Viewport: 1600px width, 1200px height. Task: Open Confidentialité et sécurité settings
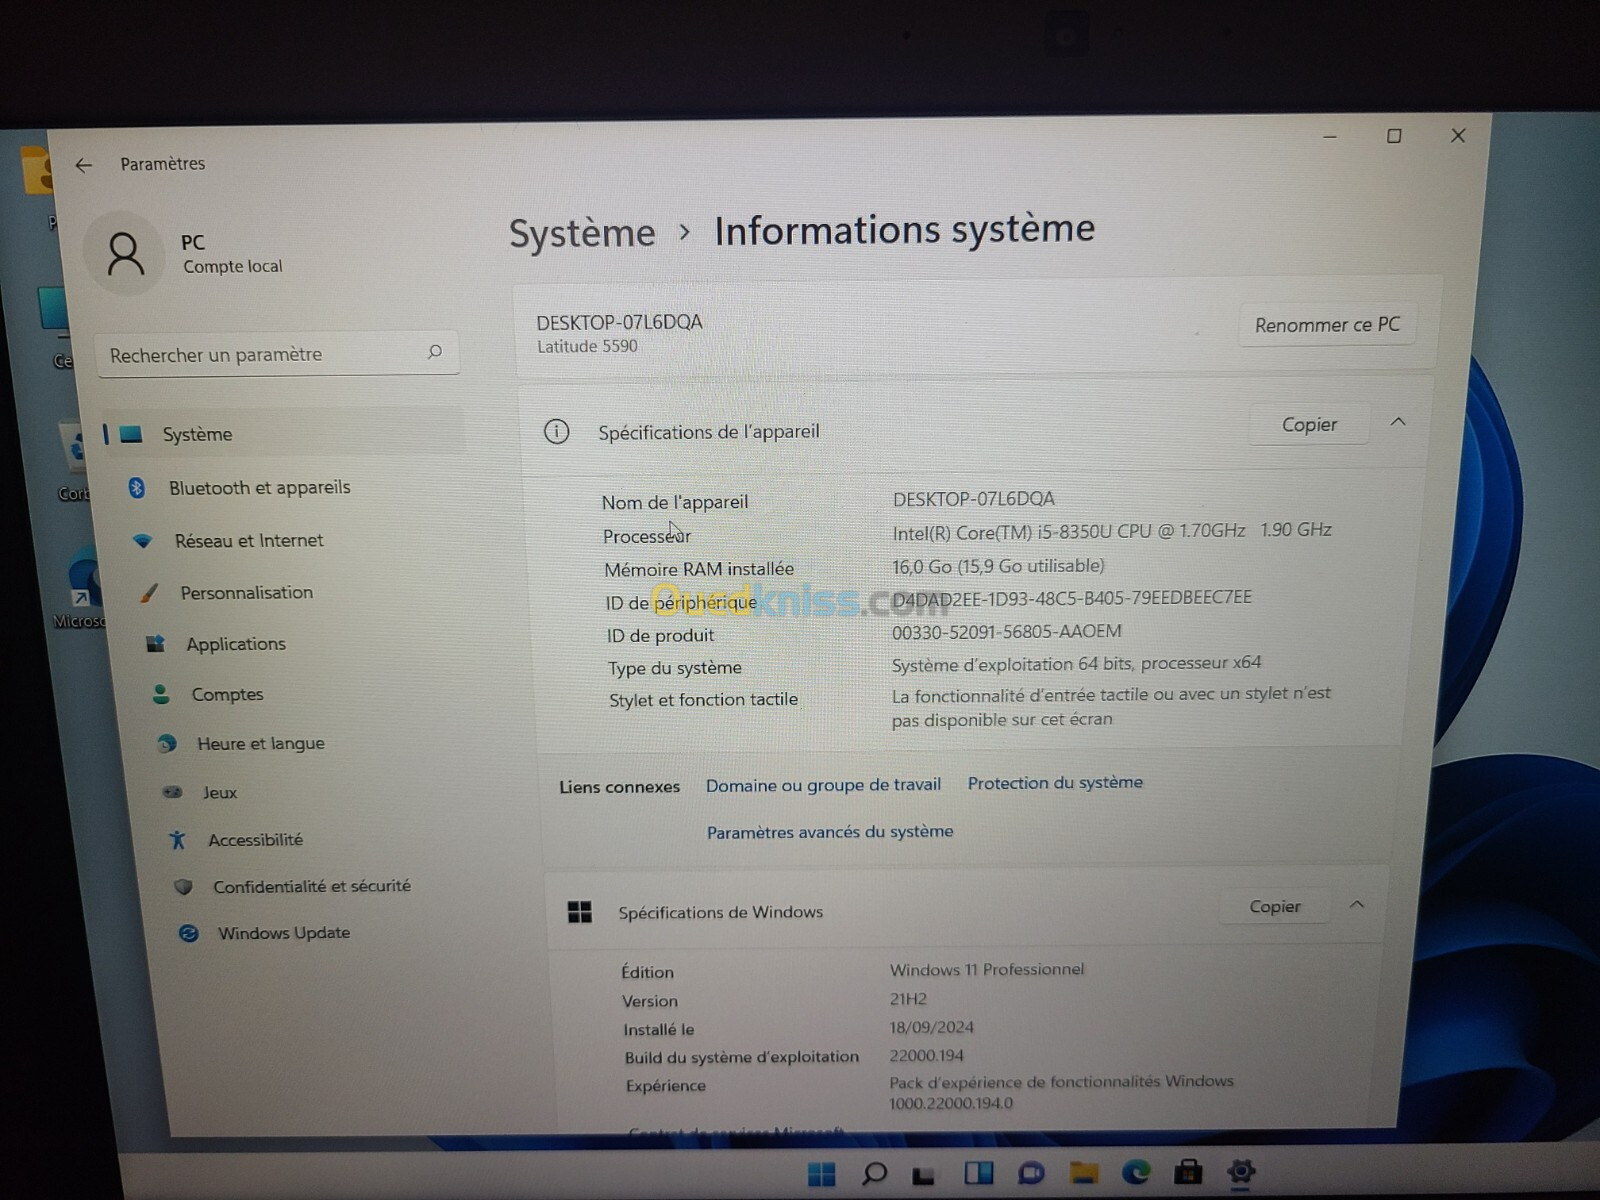pyautogui.click(x=311, y=886)
